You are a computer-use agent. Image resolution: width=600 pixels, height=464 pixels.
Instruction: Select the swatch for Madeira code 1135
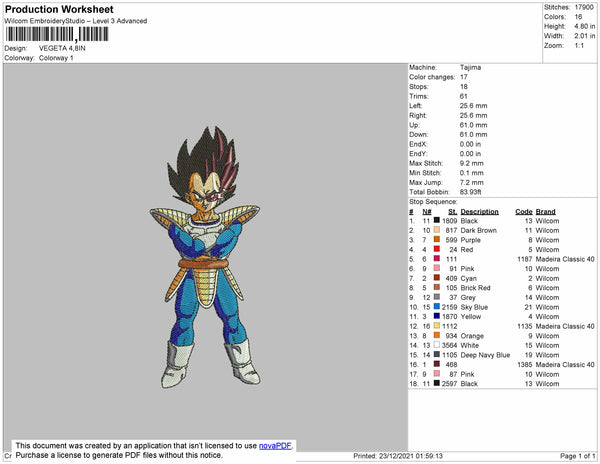pos(437,326)
